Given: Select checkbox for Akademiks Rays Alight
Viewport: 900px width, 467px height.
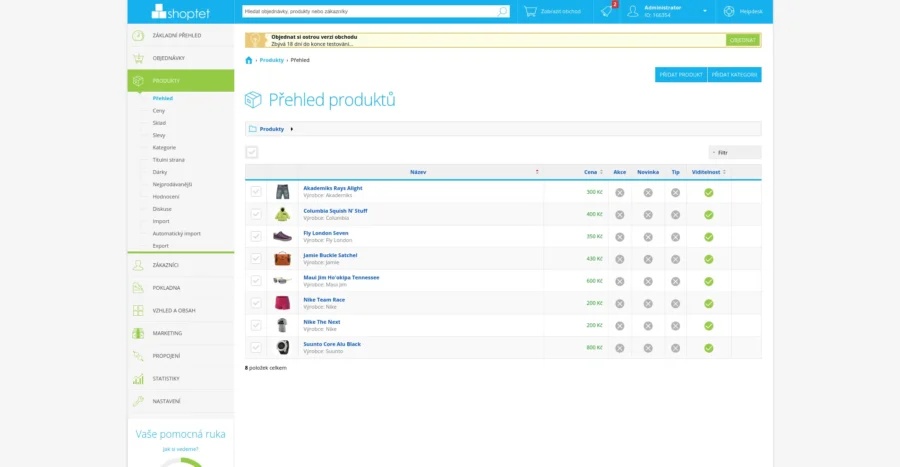Looking at the screenshot, I should (256, 192).
